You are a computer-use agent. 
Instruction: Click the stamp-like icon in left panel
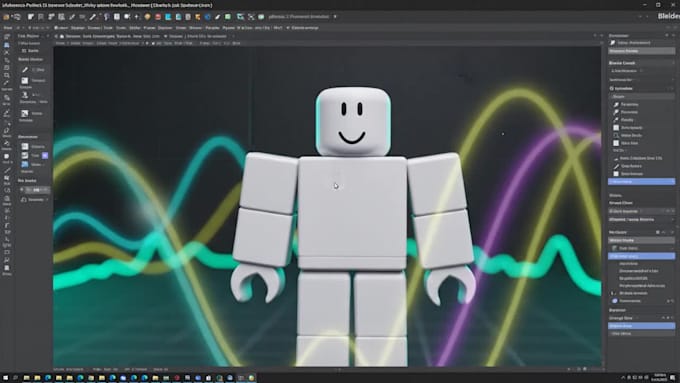(25, 95)
